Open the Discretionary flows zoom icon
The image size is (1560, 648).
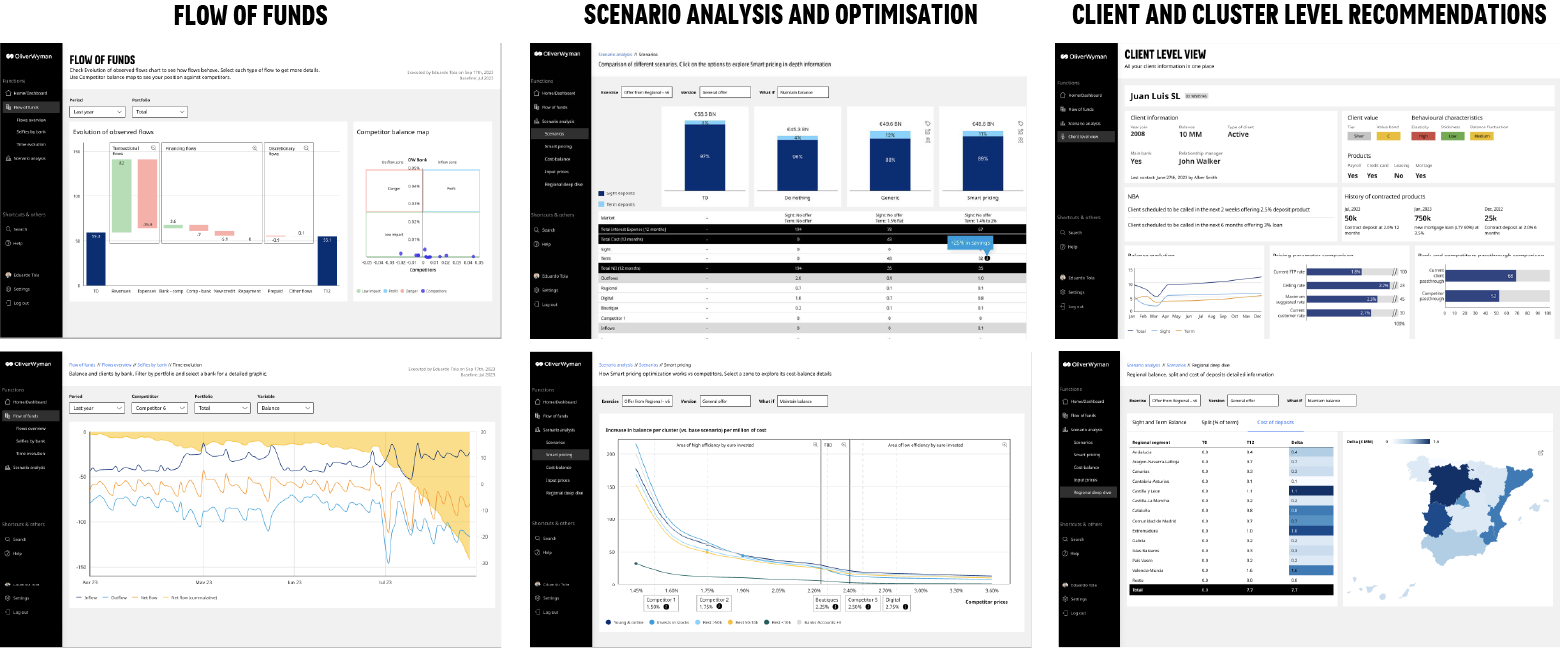308,147
